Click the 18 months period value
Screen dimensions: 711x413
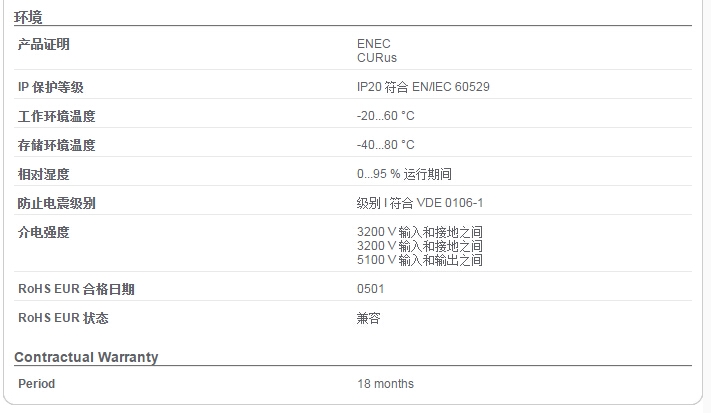point(385,384)
